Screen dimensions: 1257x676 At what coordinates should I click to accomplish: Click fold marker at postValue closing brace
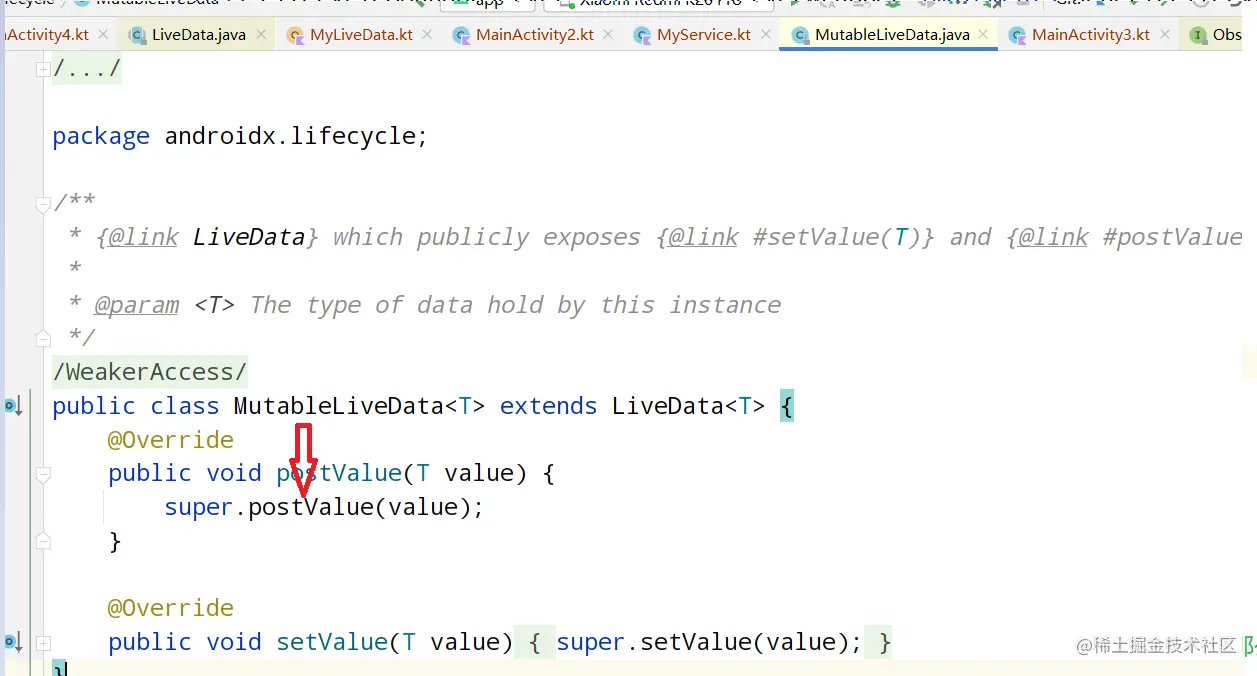[43, 541]
